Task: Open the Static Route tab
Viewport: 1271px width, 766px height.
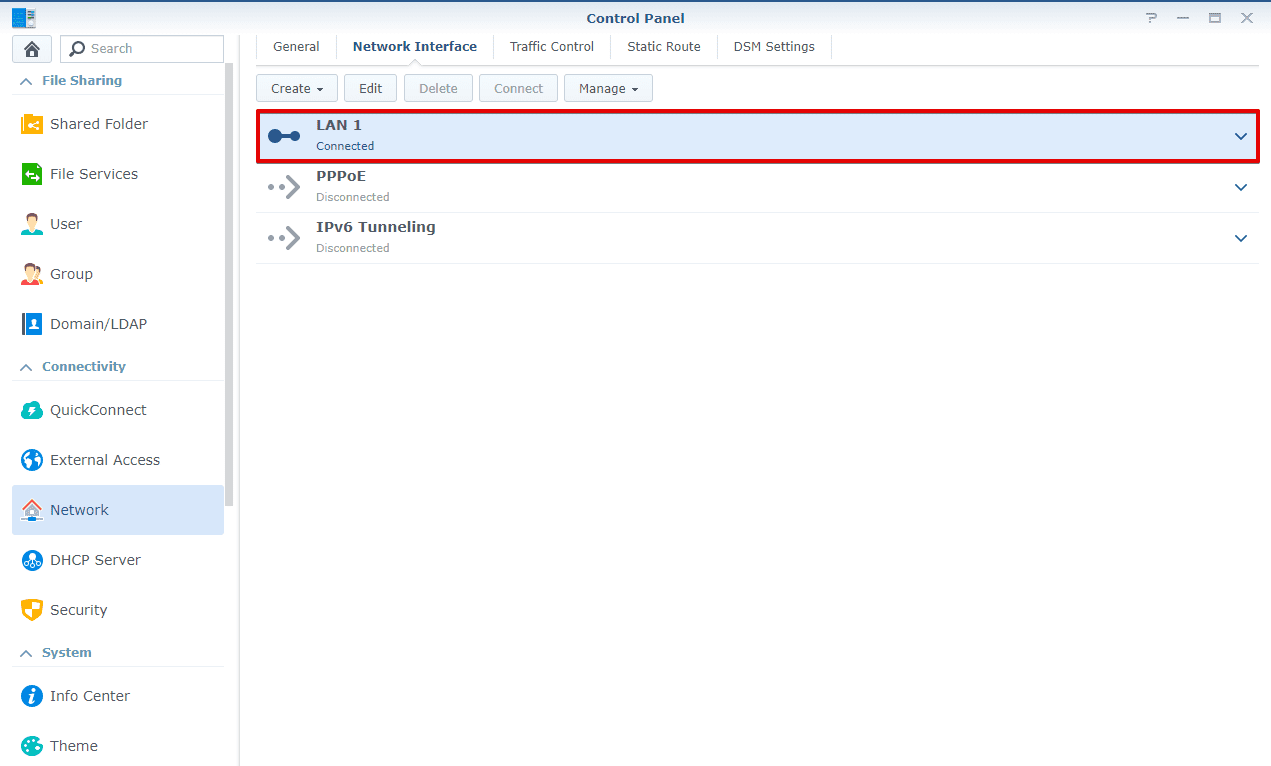Action: [663, 46]
